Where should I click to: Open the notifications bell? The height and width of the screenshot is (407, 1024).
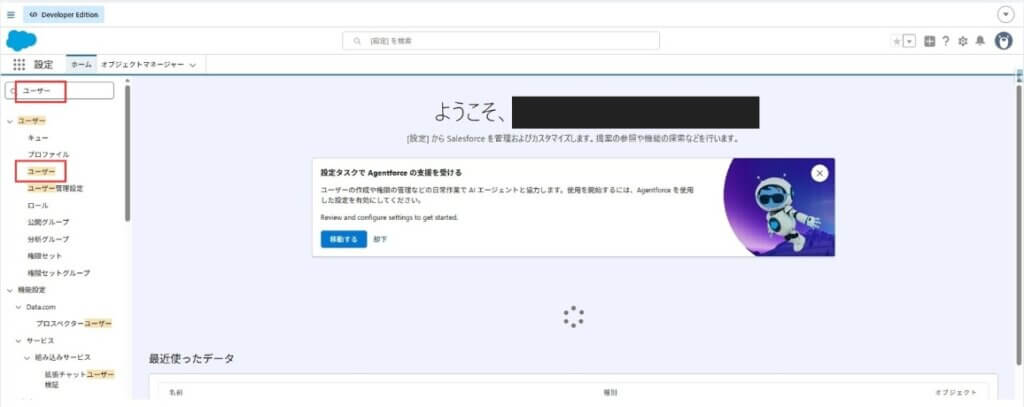(980, 41)
